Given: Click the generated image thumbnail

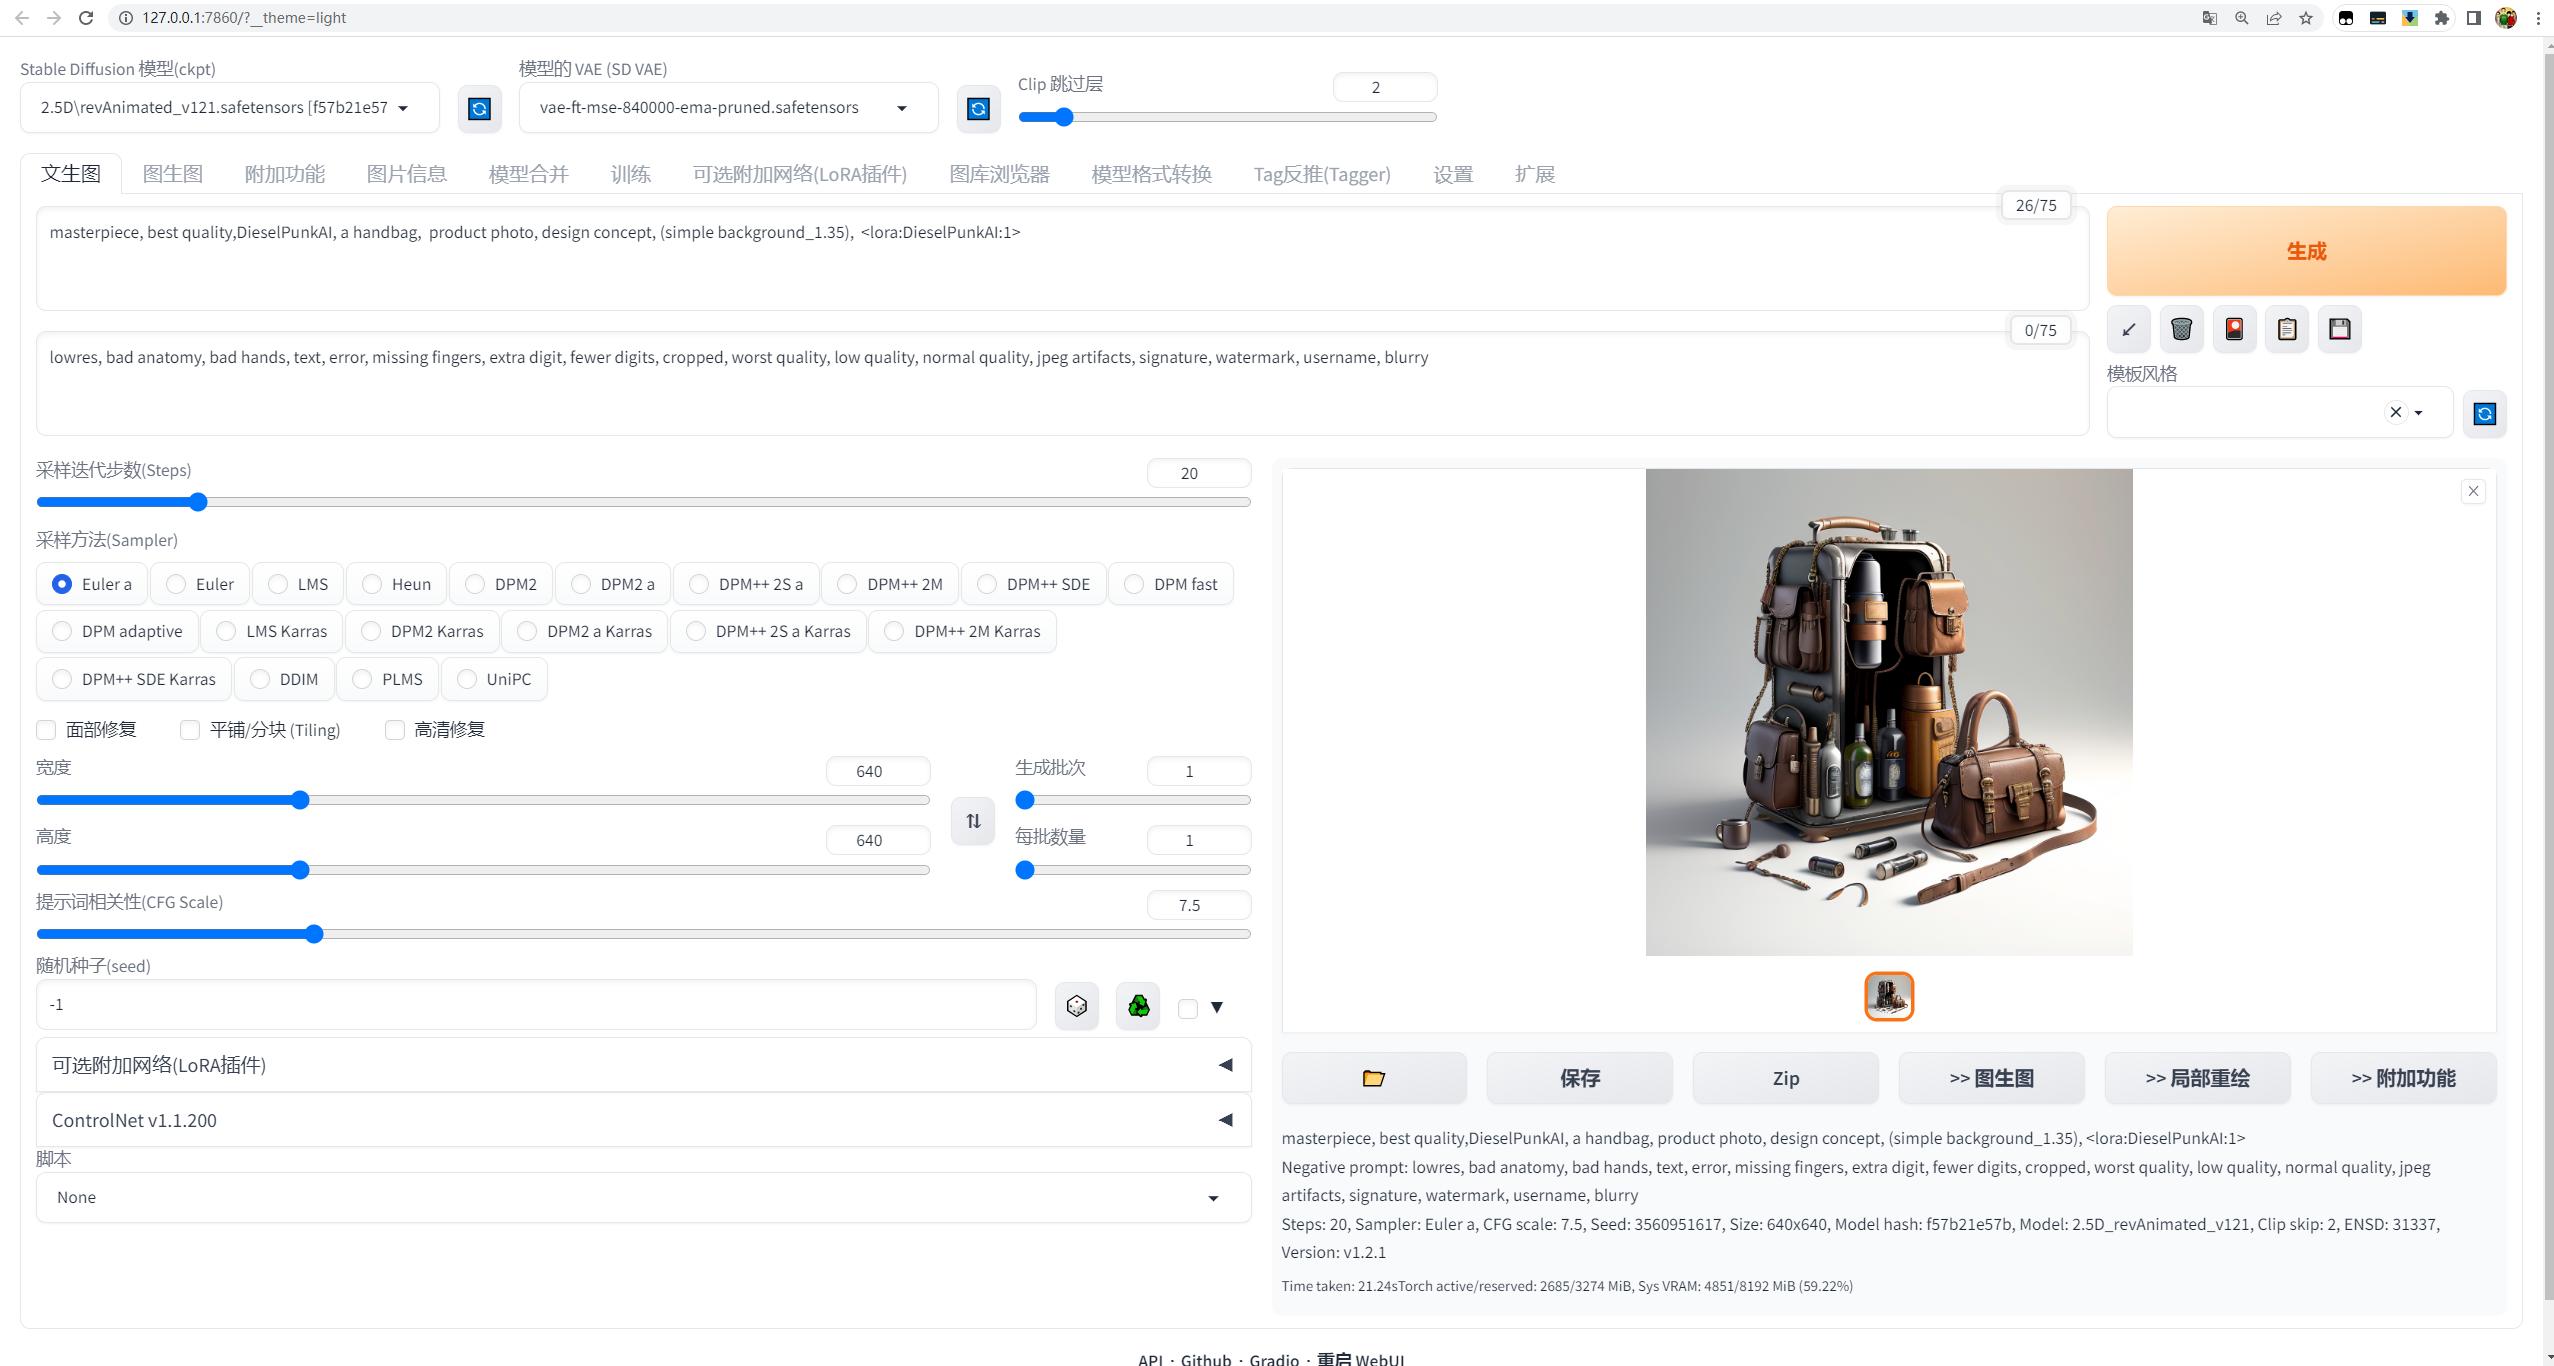Looking at the screenshot, I should point(1889,996).
